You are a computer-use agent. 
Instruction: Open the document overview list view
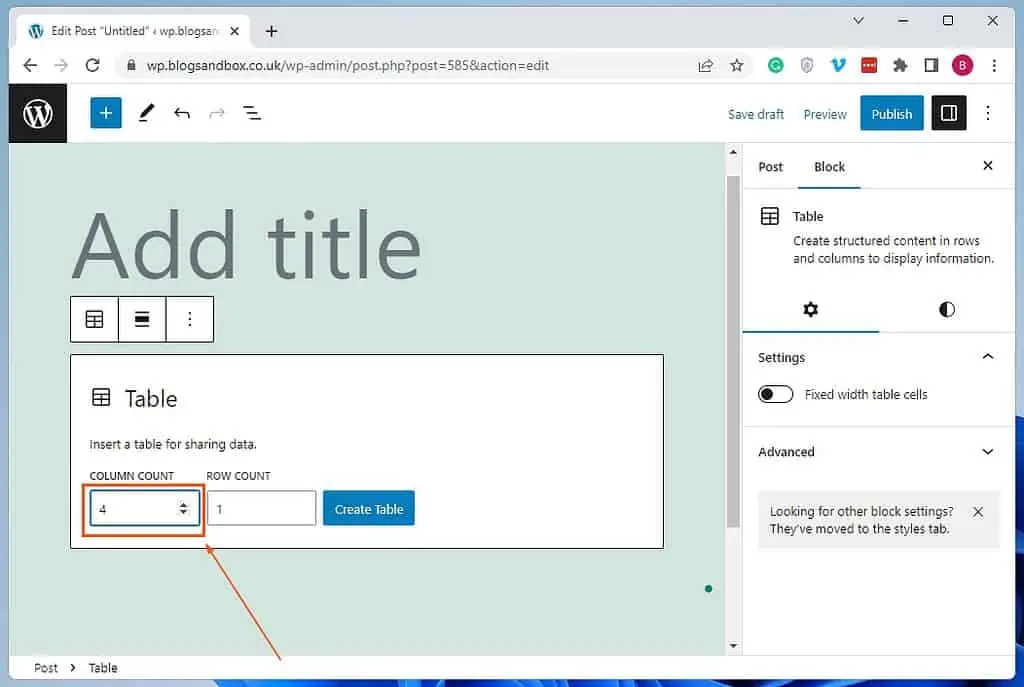pyautogui.click(x=252, y=113)
